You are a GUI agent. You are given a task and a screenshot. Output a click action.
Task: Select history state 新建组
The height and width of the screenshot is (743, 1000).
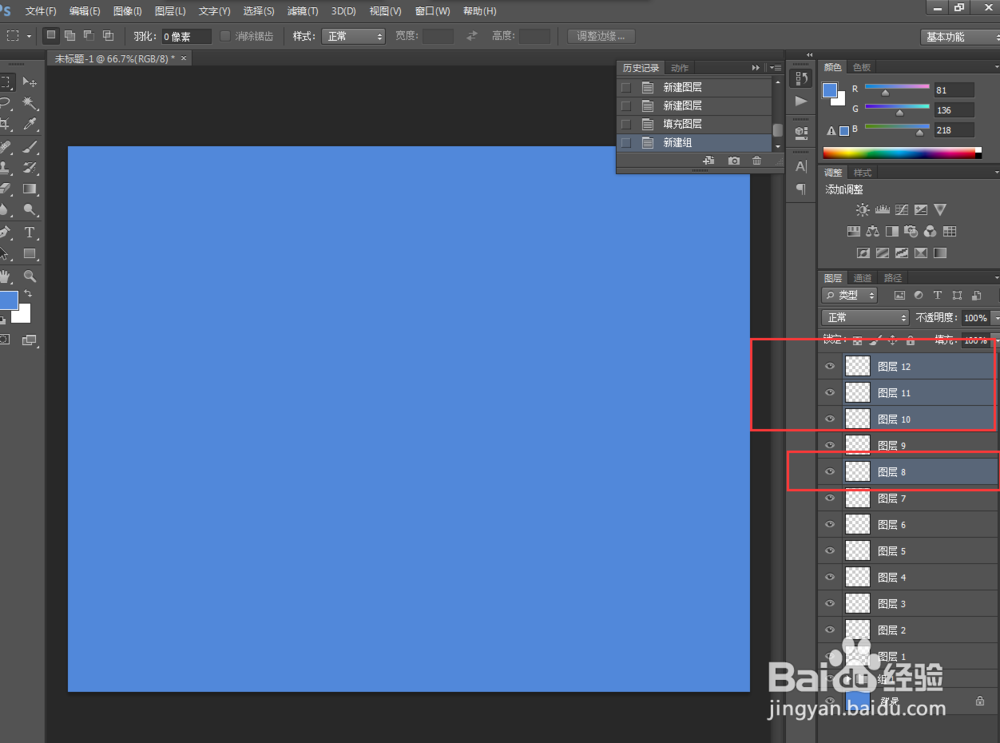(695, 143)
